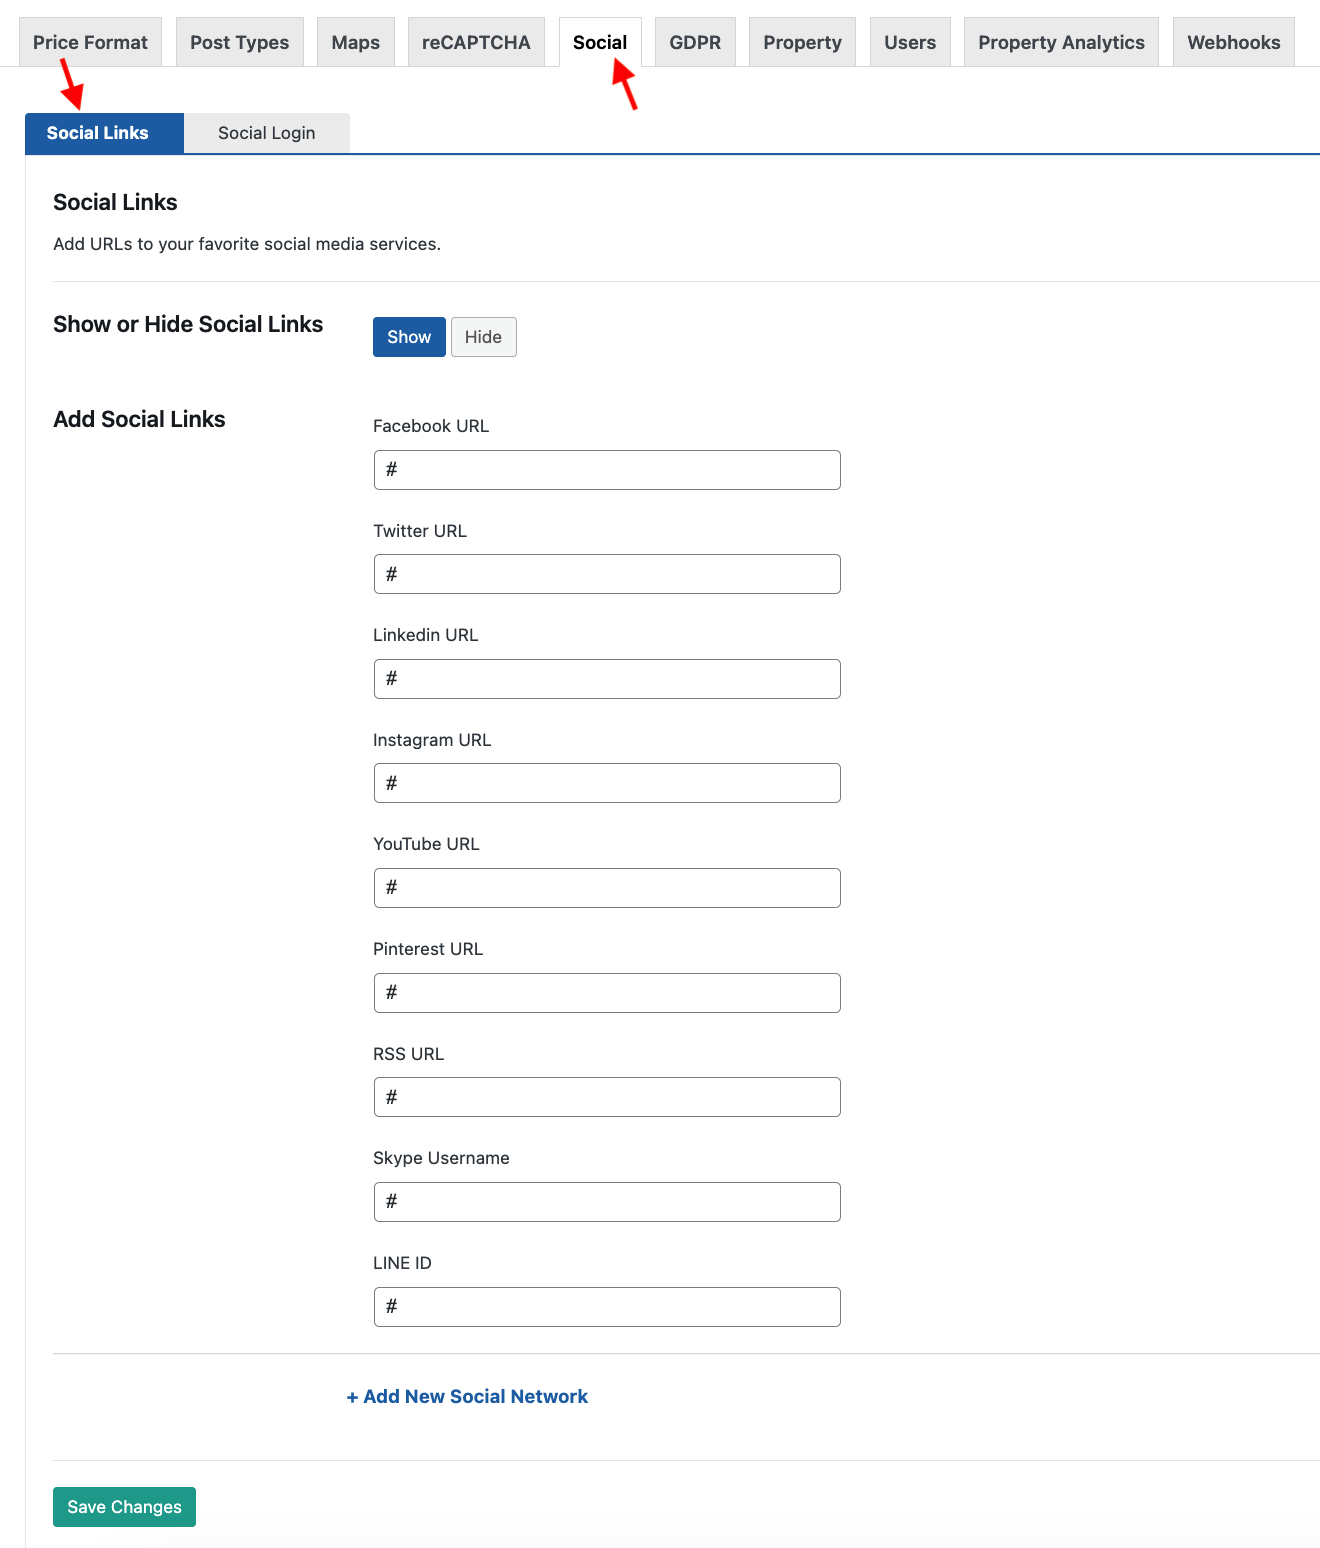The width and height of the screenshot is (1320, 1548).
Task: Click Add New Social Network link
Action: 467,1397
